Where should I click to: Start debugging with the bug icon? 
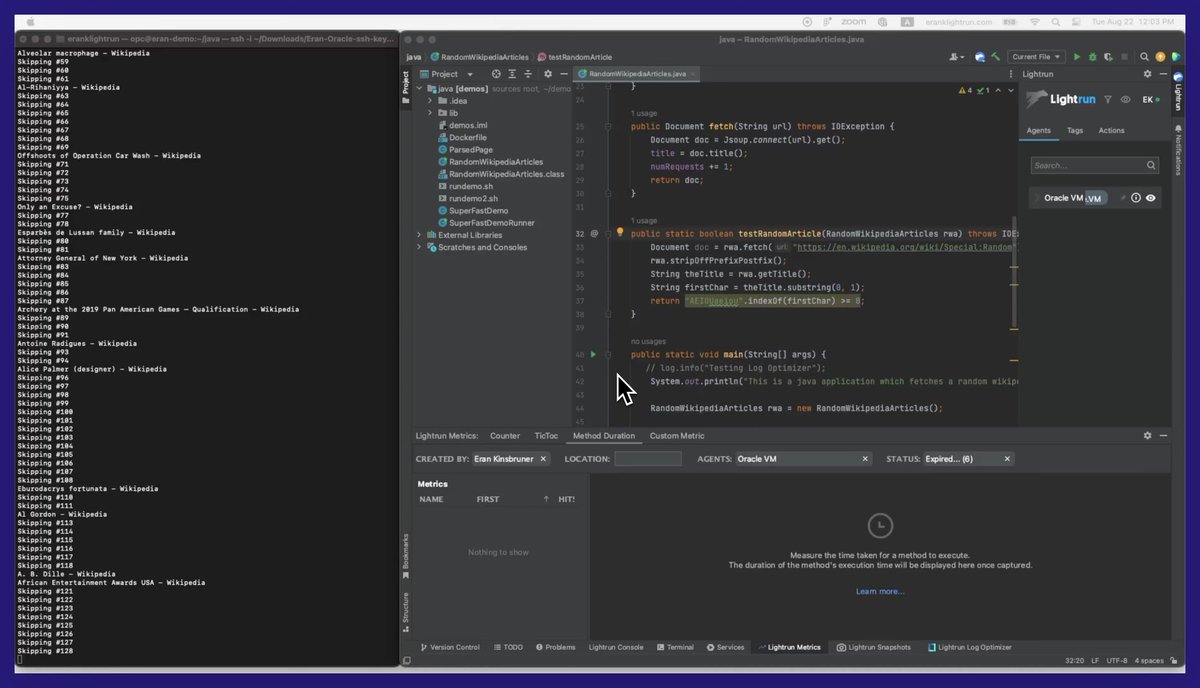click(x=1091, y=57)
